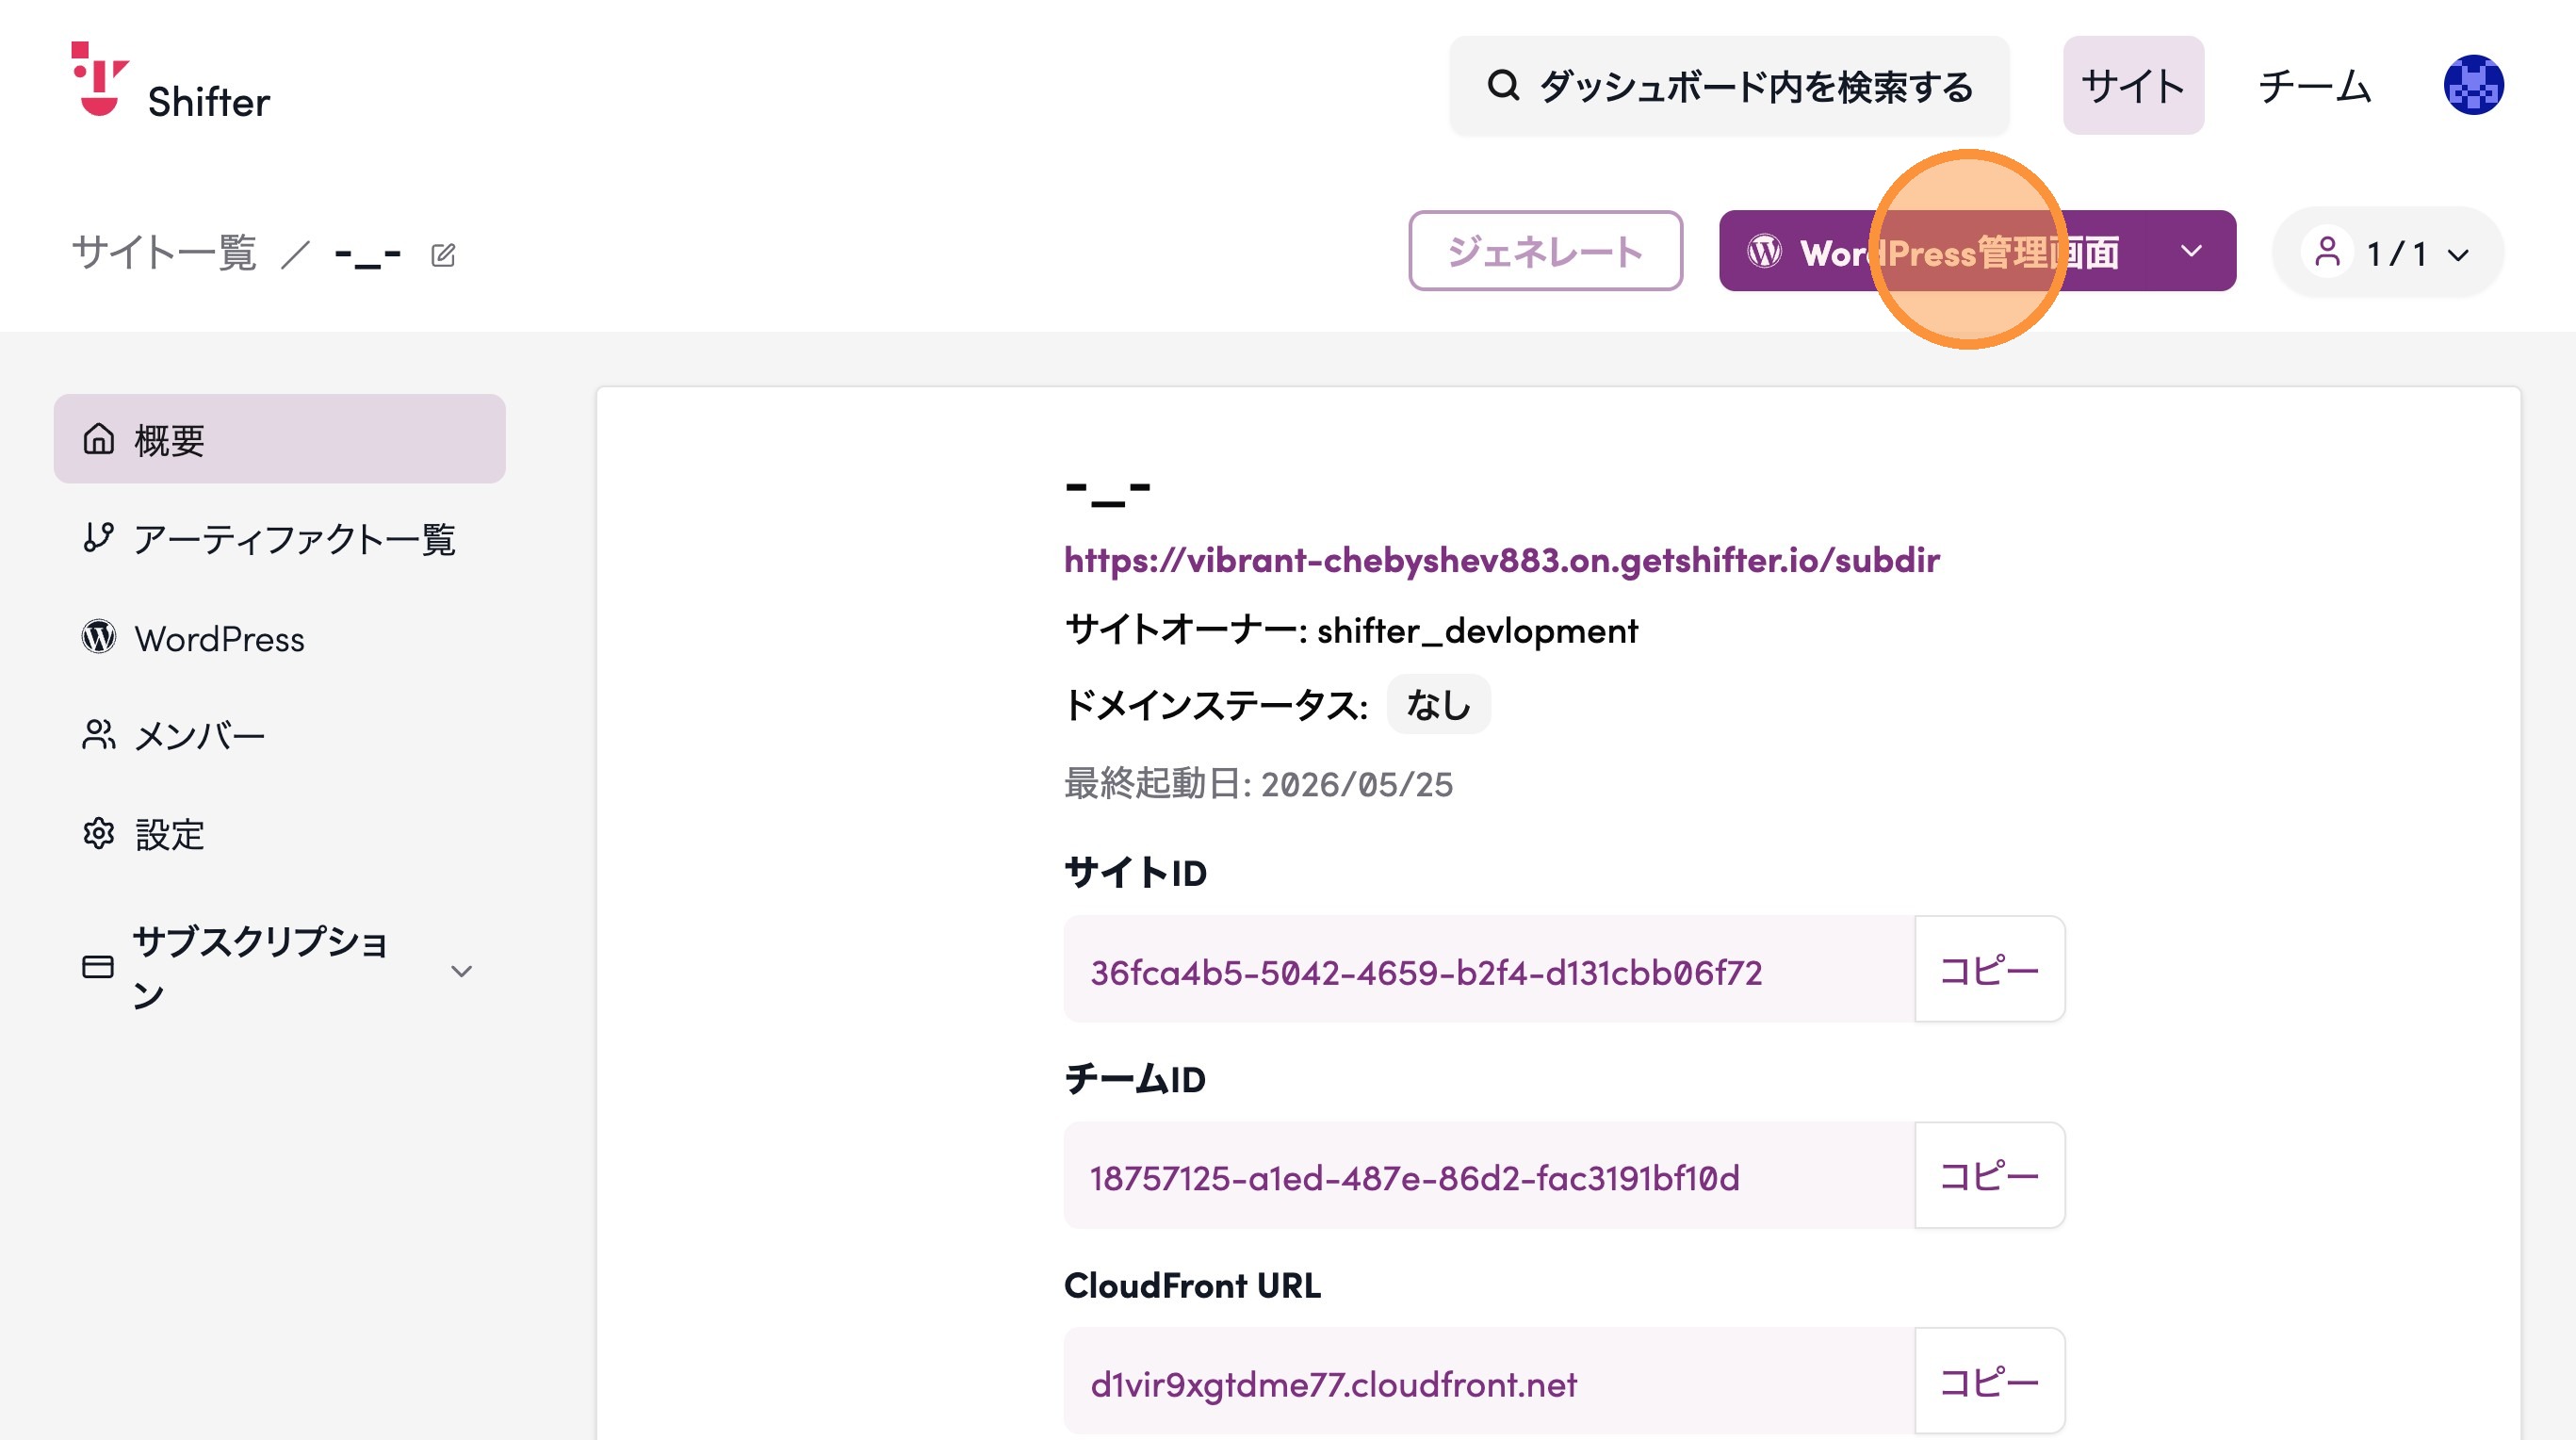Viewport: 2576px width, 1440px height.
Task: Click the ジェネレート button
Action: (1545, 251)
